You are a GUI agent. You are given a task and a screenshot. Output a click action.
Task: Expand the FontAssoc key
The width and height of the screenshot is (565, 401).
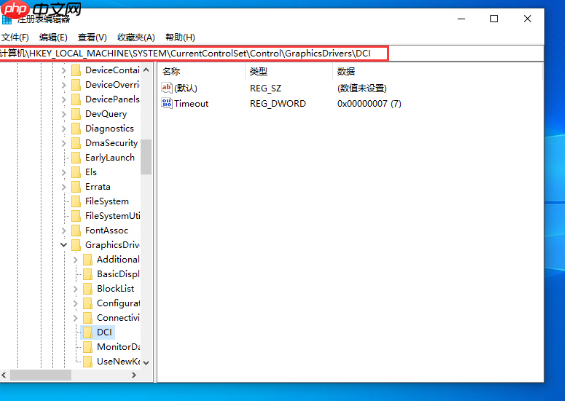point(64,231)
